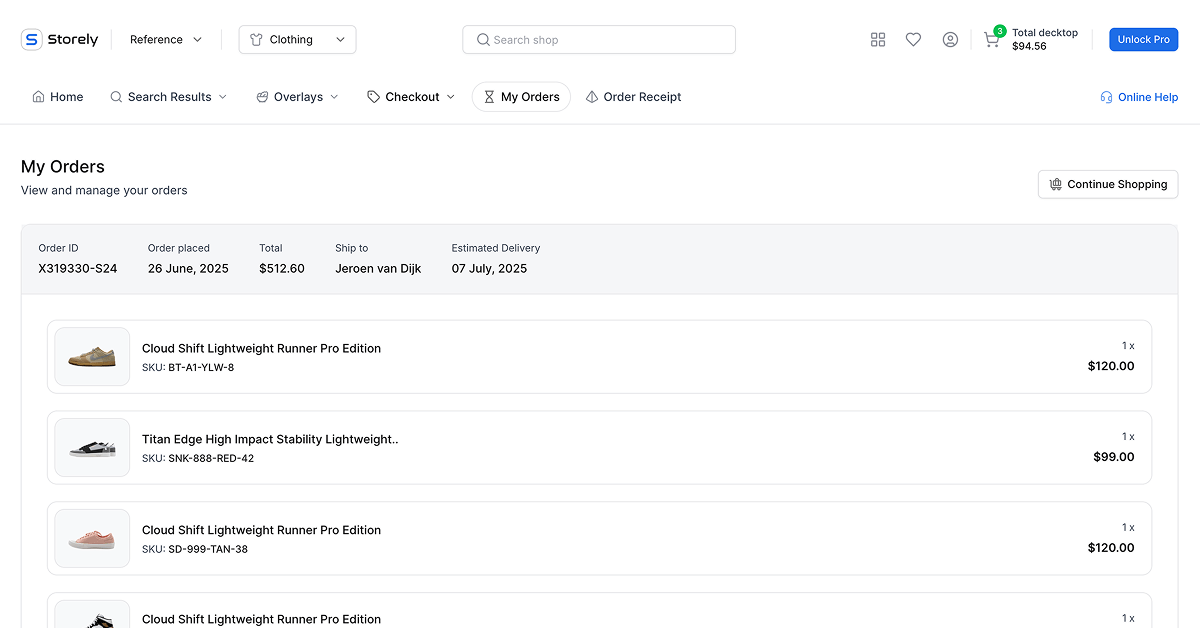This screenshot has height=628, width=1200.
Task: Go to the Home tab
Action: pyautogui.click(x=58, y=97)
